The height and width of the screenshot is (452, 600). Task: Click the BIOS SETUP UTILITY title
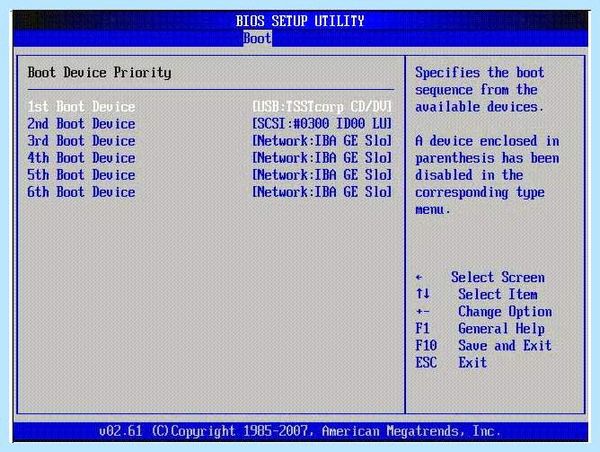click(x=300, y=21)
